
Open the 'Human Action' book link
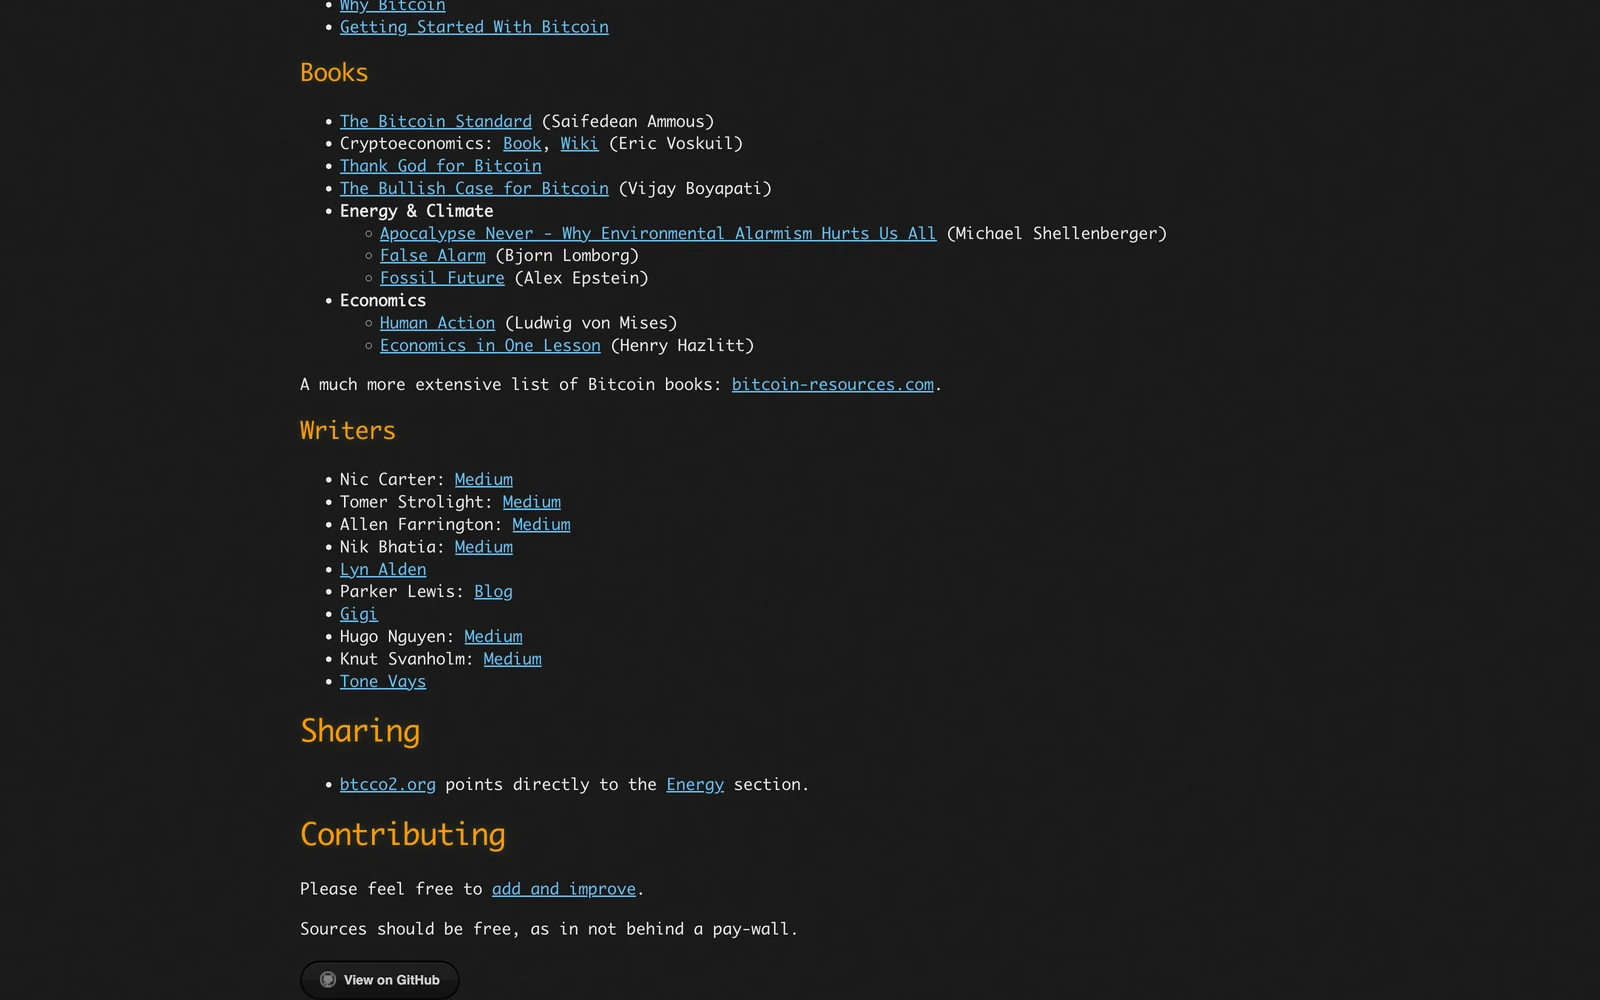[437, 323]
